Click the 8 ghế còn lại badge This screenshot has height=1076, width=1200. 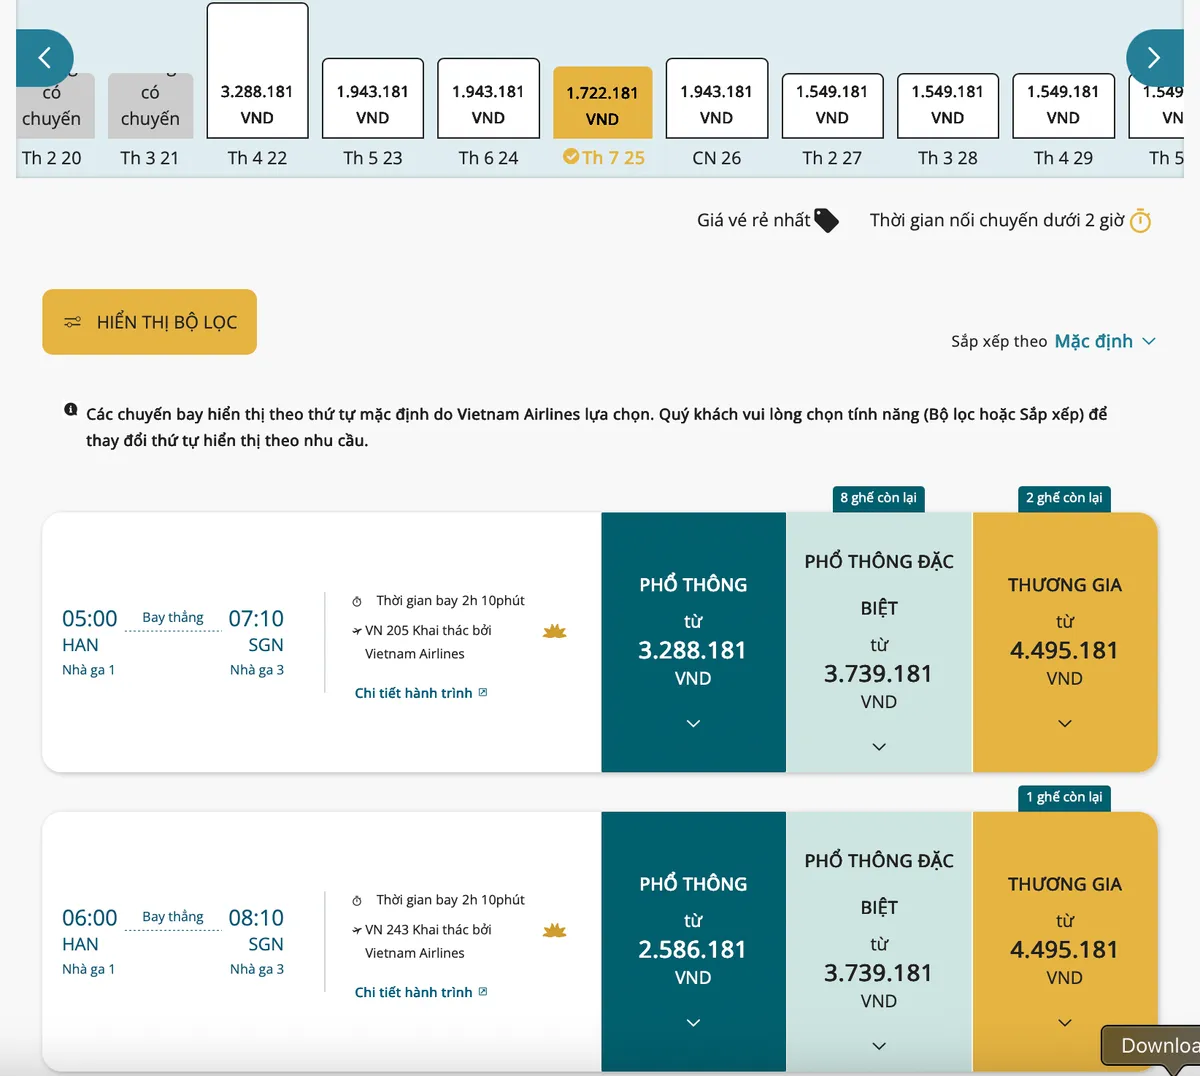tap(878, 498)
